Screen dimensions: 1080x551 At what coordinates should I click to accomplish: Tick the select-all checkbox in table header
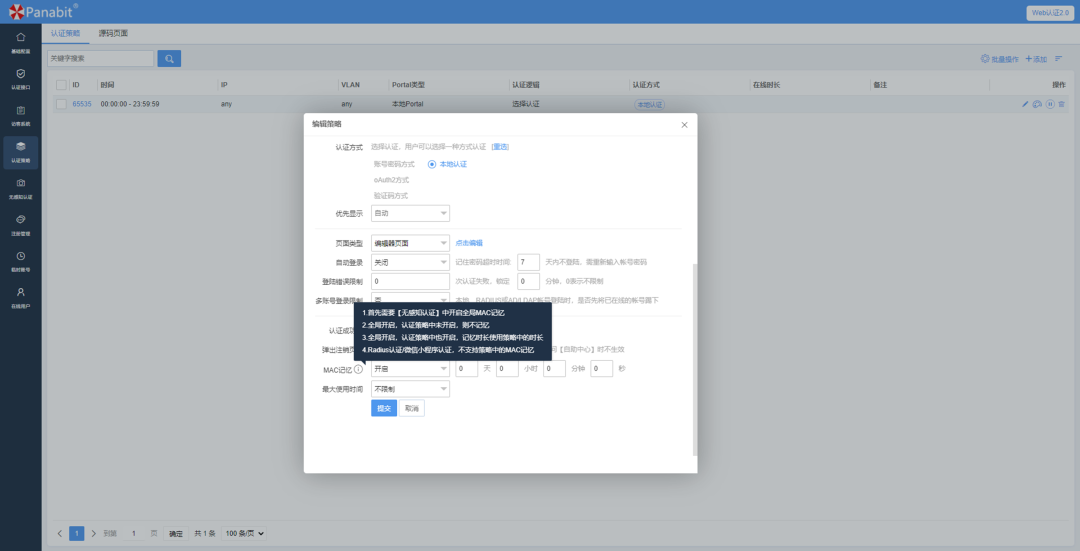[x=61, y=85]
